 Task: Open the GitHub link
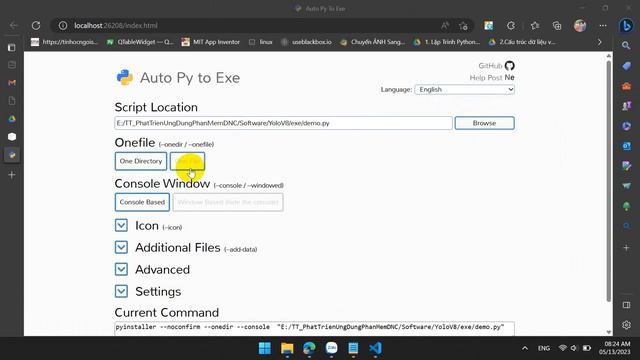click(x=490, y=66)
